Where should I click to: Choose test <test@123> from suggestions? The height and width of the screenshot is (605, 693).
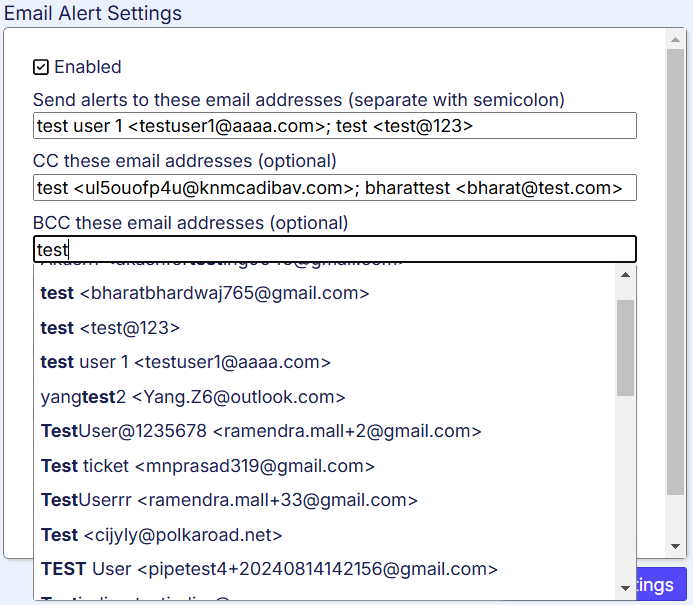[110, 328]
